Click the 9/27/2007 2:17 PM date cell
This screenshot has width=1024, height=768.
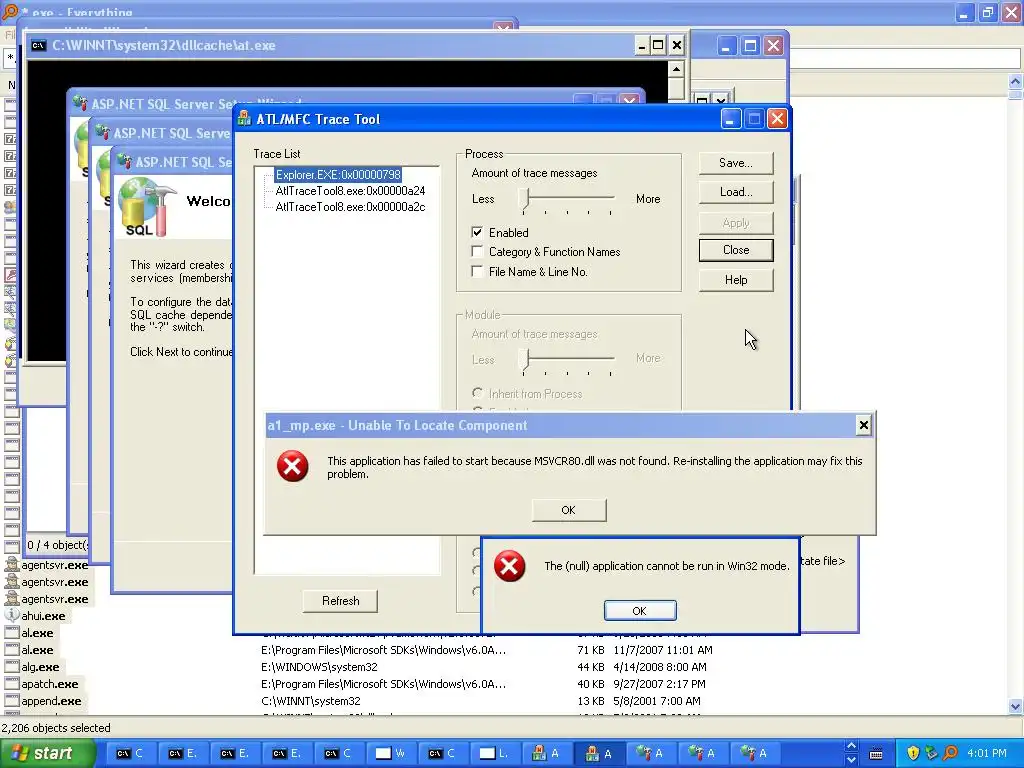[660, 684]
